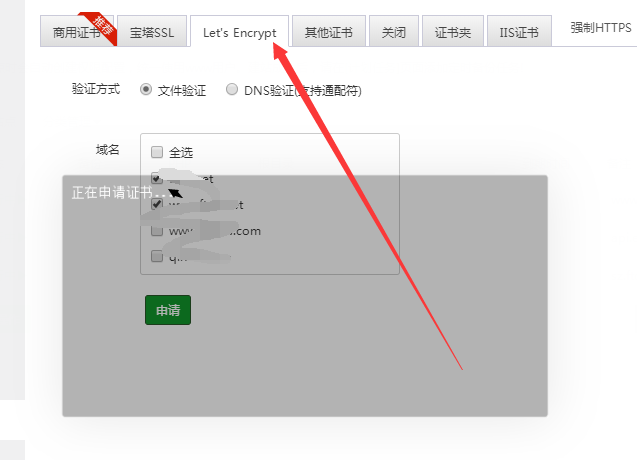Open the 证书夹 tab

pos(453,32)
